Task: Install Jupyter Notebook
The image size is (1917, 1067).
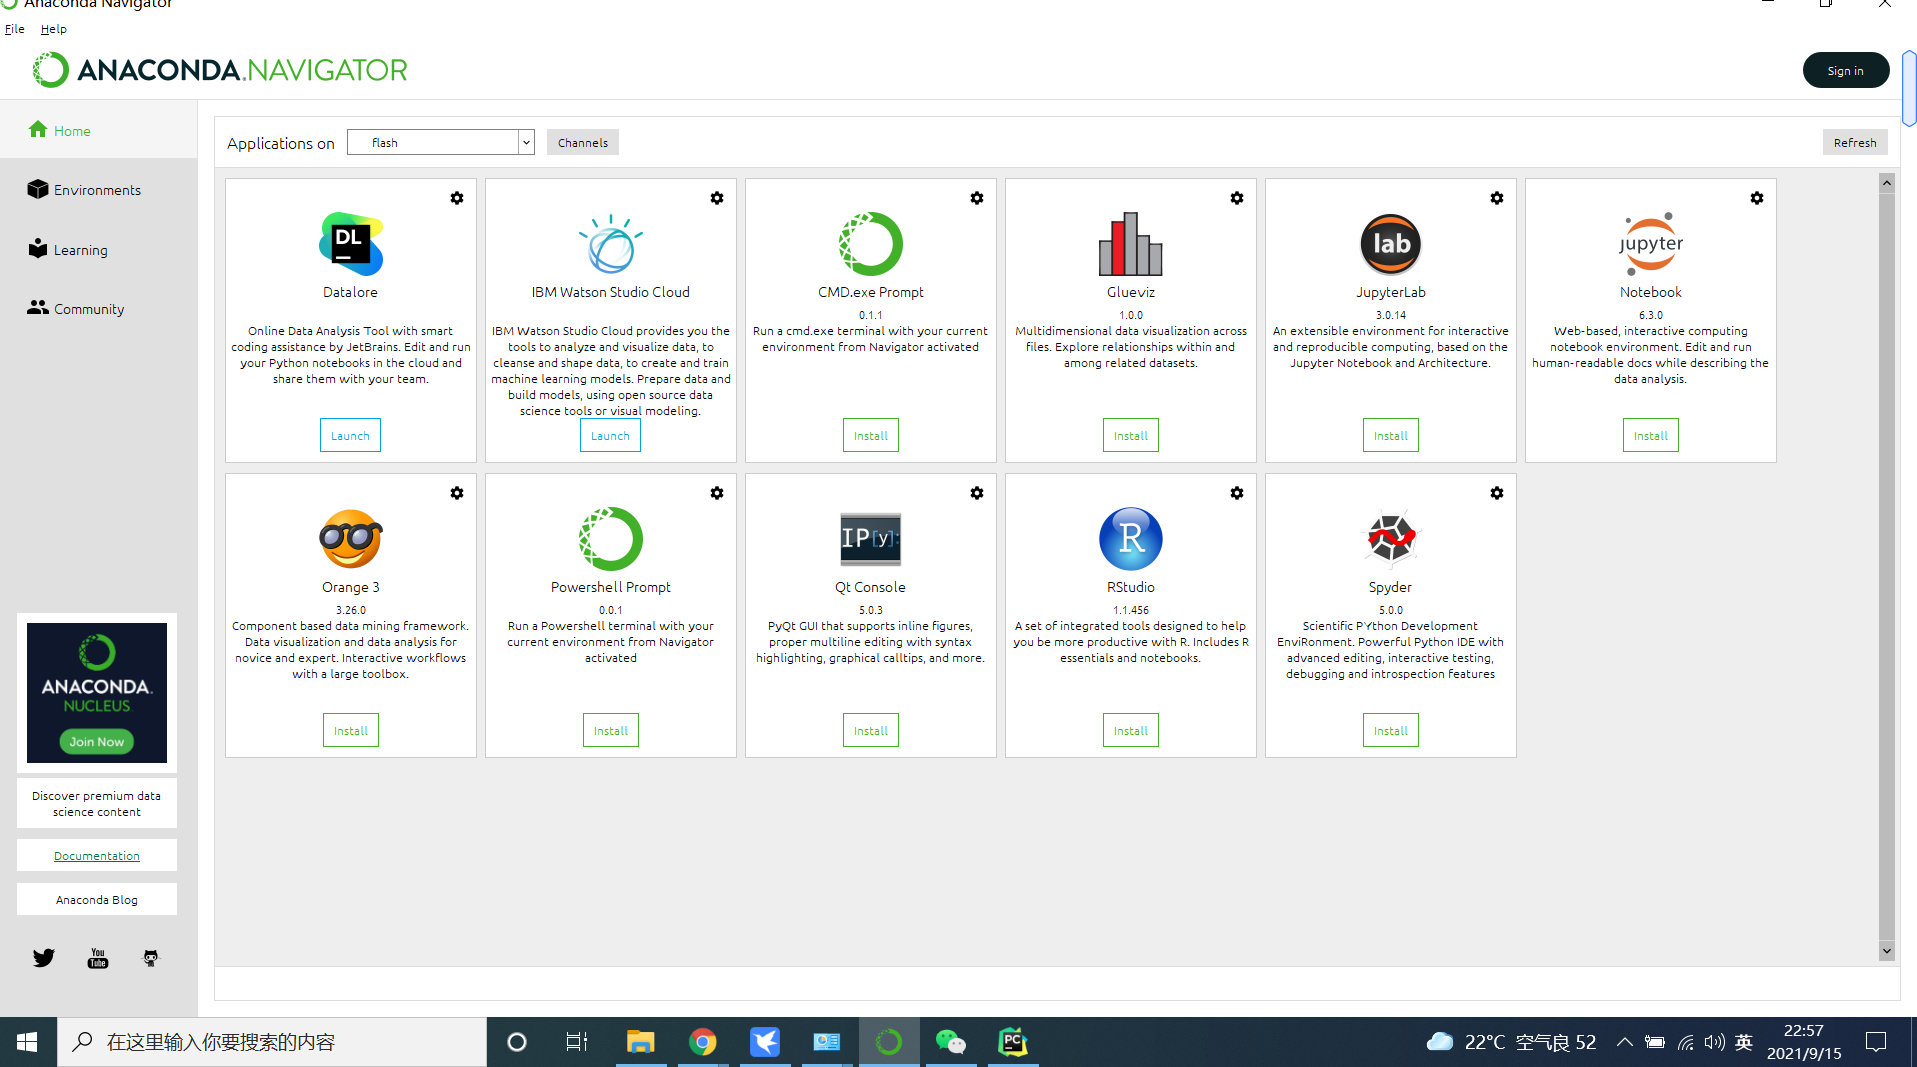Action: tap(1651, 435)
